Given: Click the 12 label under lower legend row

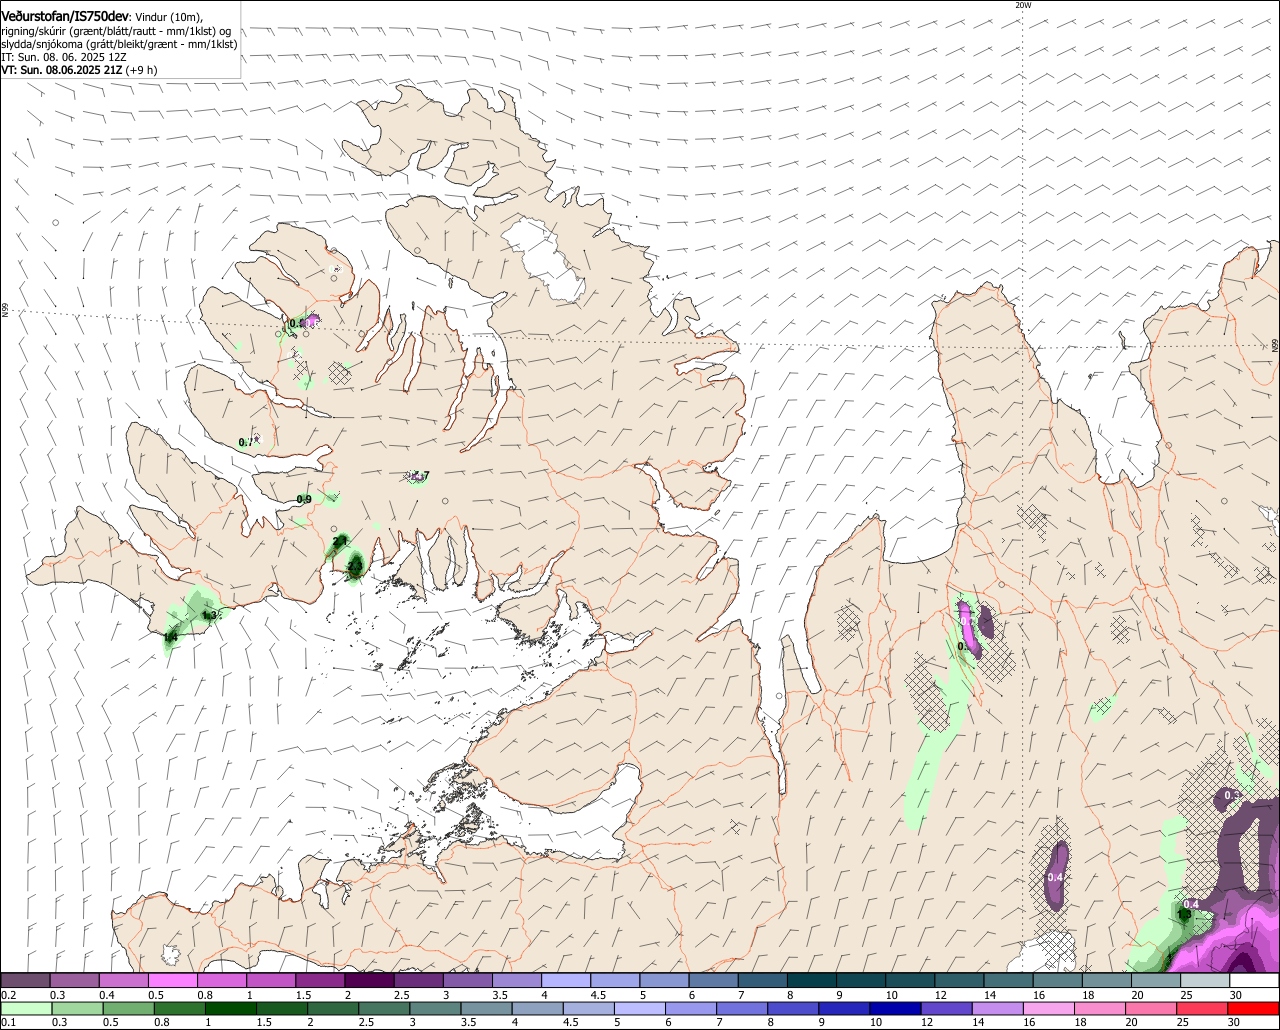Looking at the screenshot, I should pyautogui.click(x=927, y=1023).
